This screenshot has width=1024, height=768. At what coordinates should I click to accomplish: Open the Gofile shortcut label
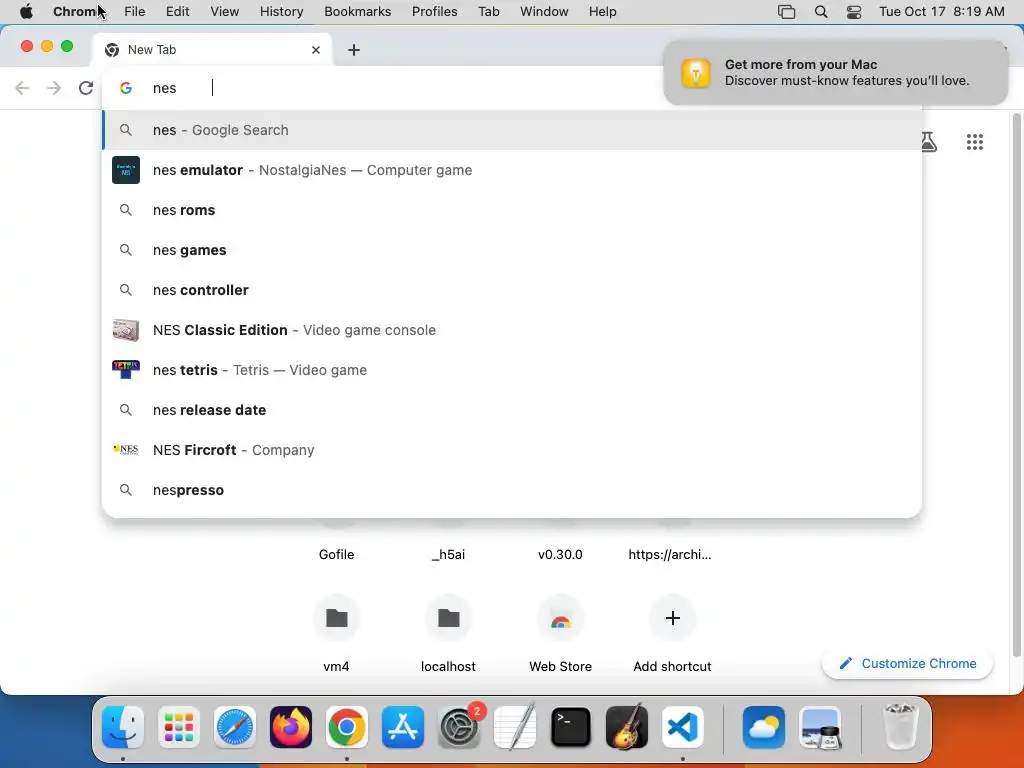point(336,554)
